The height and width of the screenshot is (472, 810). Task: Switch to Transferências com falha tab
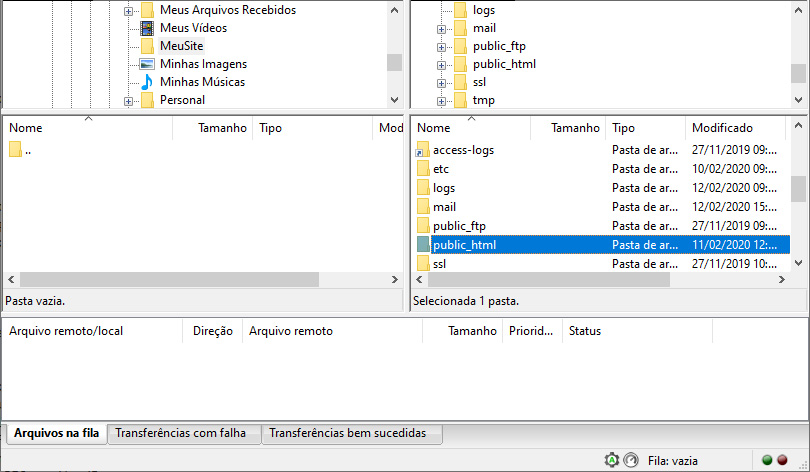pos(183,433)
